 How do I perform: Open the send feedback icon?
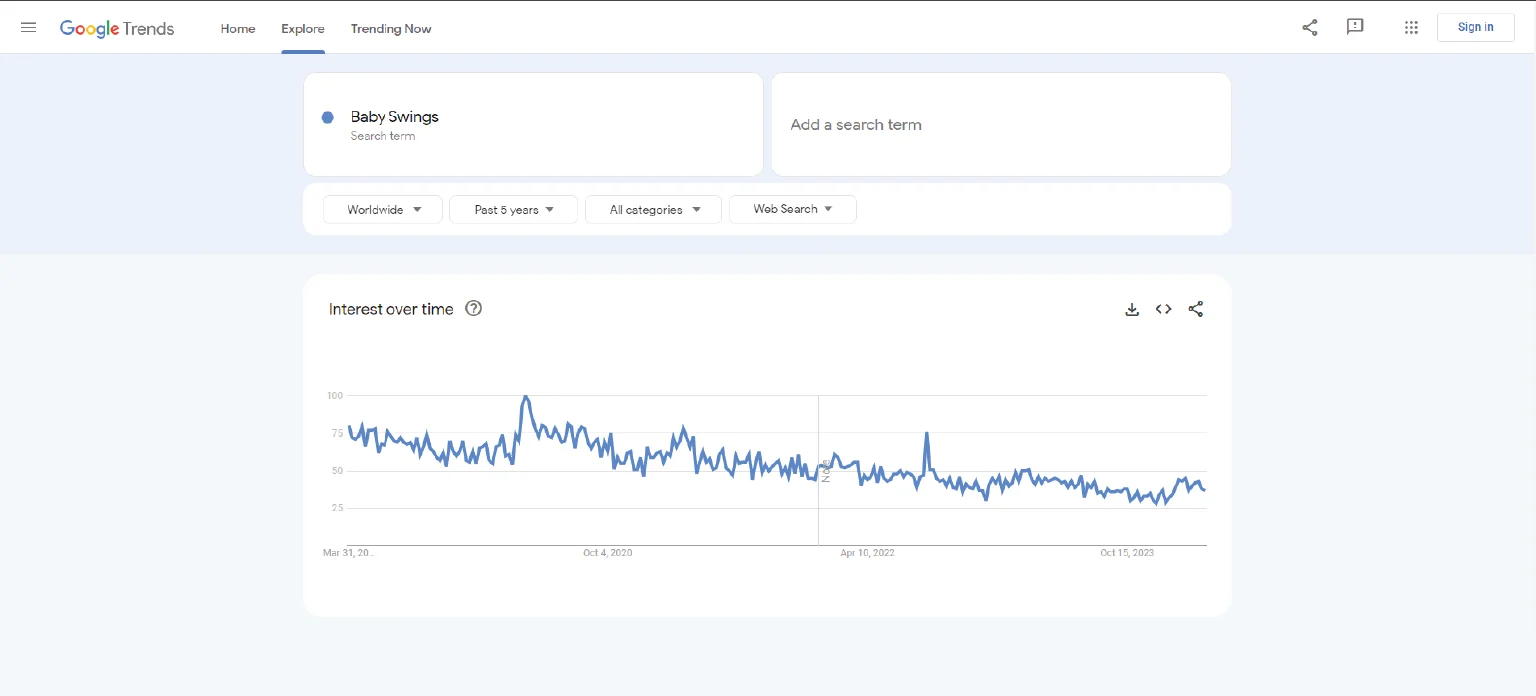1355,27
